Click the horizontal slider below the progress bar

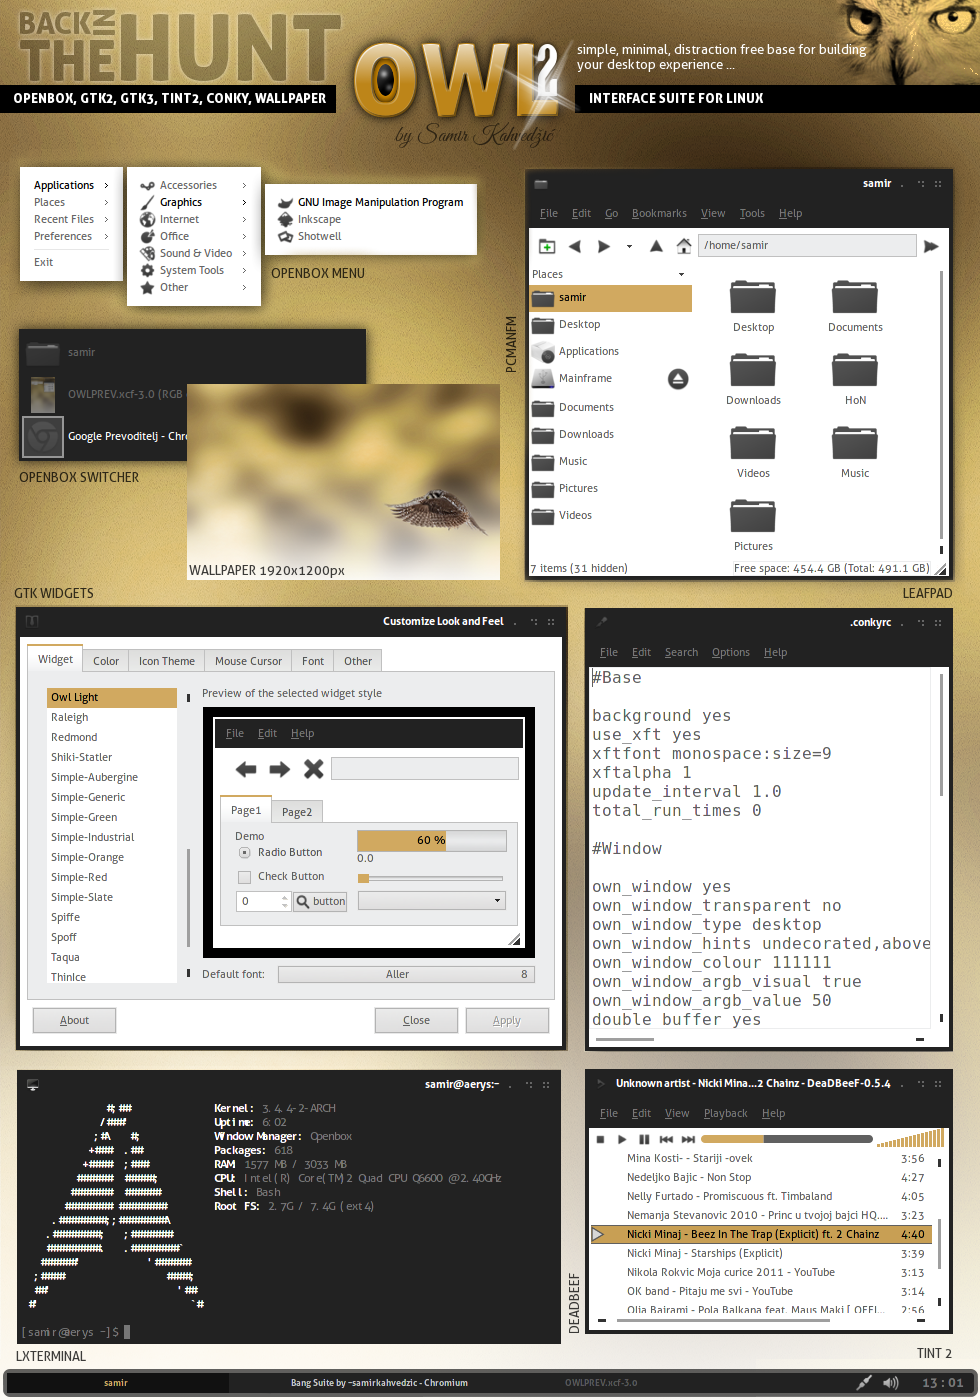(431, 878)
